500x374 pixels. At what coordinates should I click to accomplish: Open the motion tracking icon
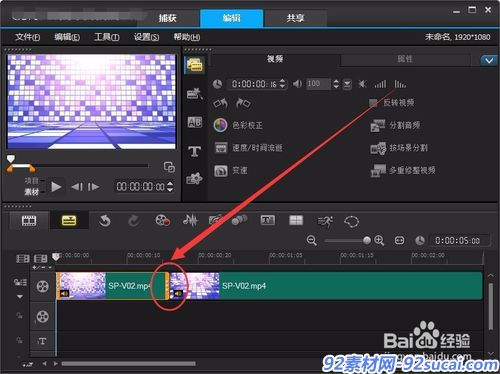point(239,220)
